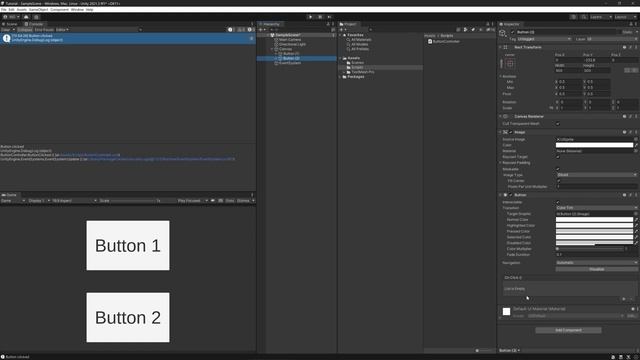Click the Add Component button
640x360 pixels.
pos(568,330)
